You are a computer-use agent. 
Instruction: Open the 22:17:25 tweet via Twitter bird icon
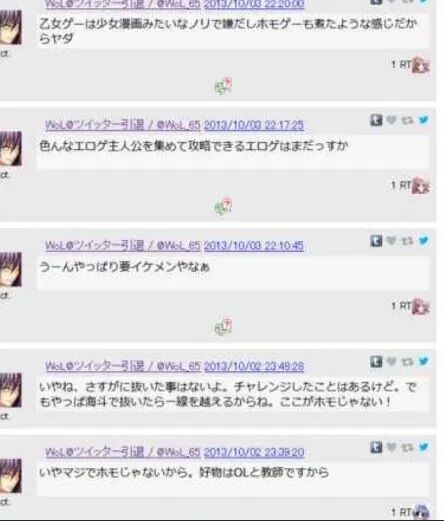tap(423, 120)
